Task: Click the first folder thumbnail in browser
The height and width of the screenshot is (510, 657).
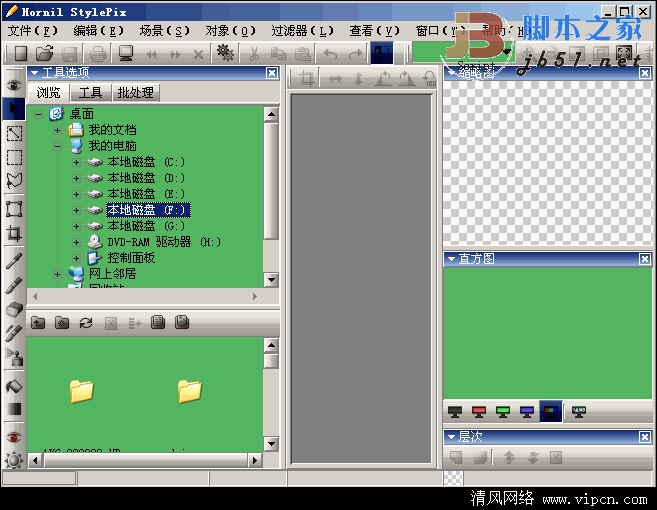Action: coord(81,391)
